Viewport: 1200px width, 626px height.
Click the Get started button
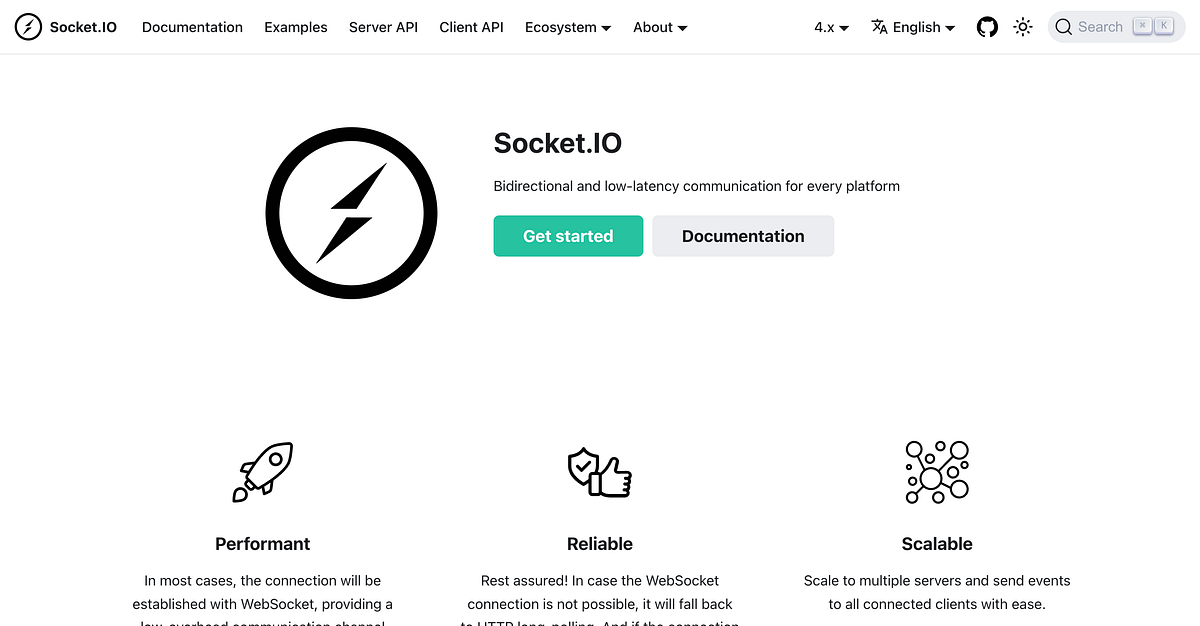[568, 236]
